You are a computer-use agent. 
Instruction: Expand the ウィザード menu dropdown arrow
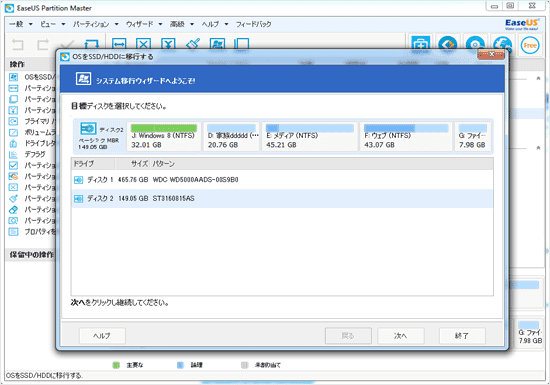click(x=160, y=24)
